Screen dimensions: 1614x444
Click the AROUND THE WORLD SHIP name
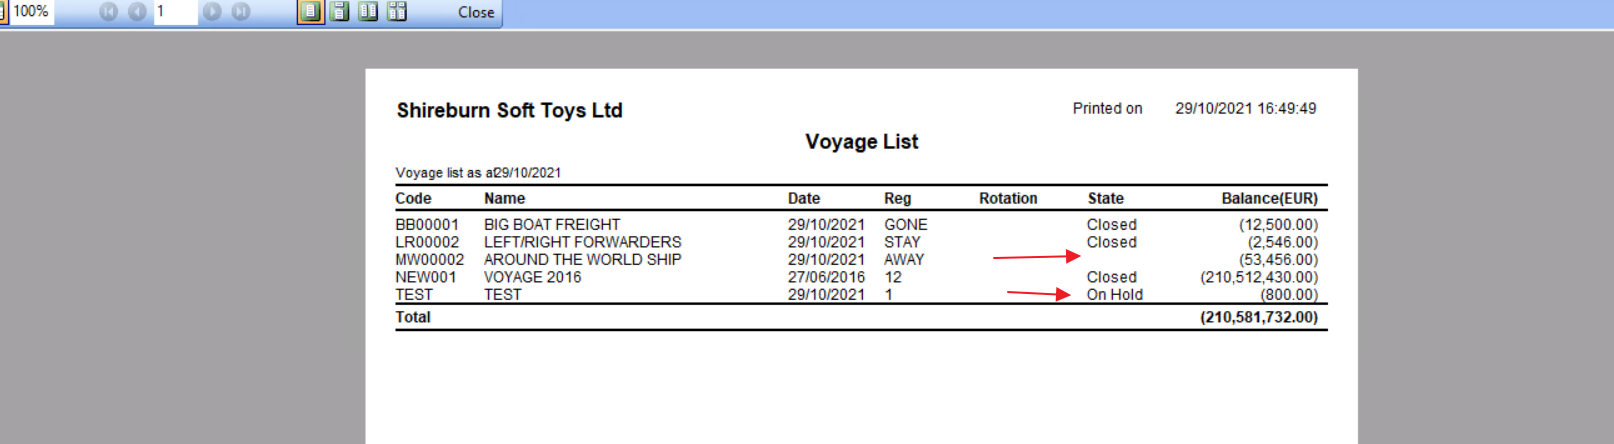582,260
